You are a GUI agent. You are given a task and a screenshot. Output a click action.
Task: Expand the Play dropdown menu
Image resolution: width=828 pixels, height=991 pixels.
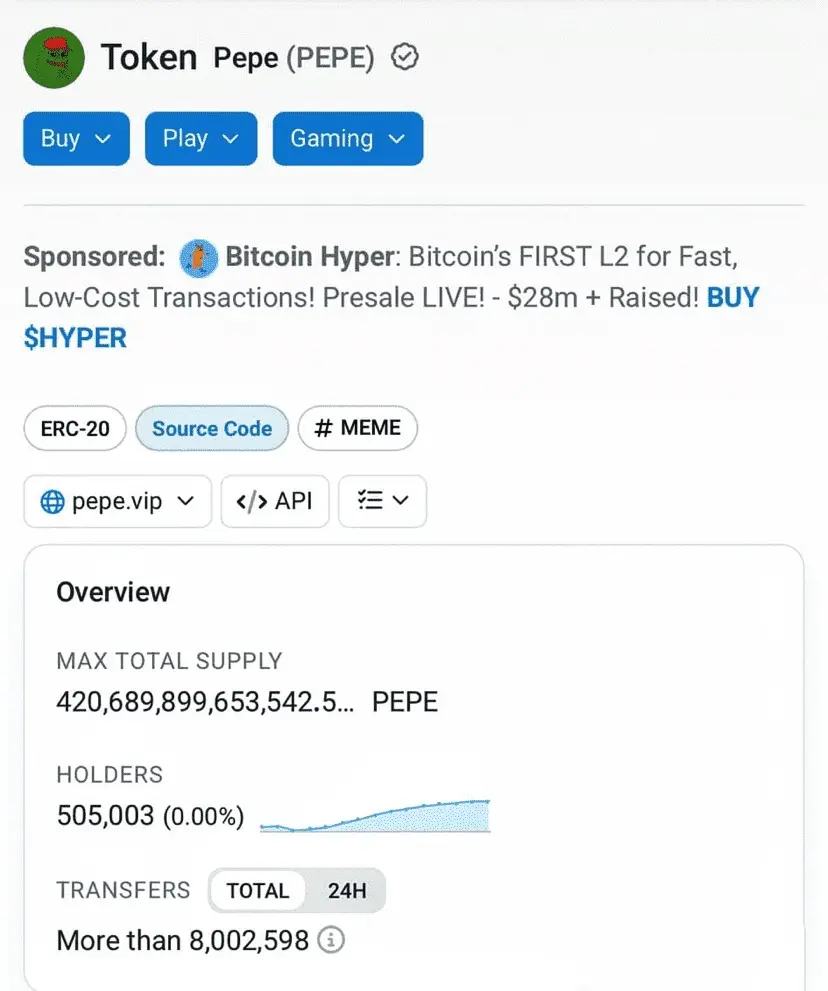point(201,138)
